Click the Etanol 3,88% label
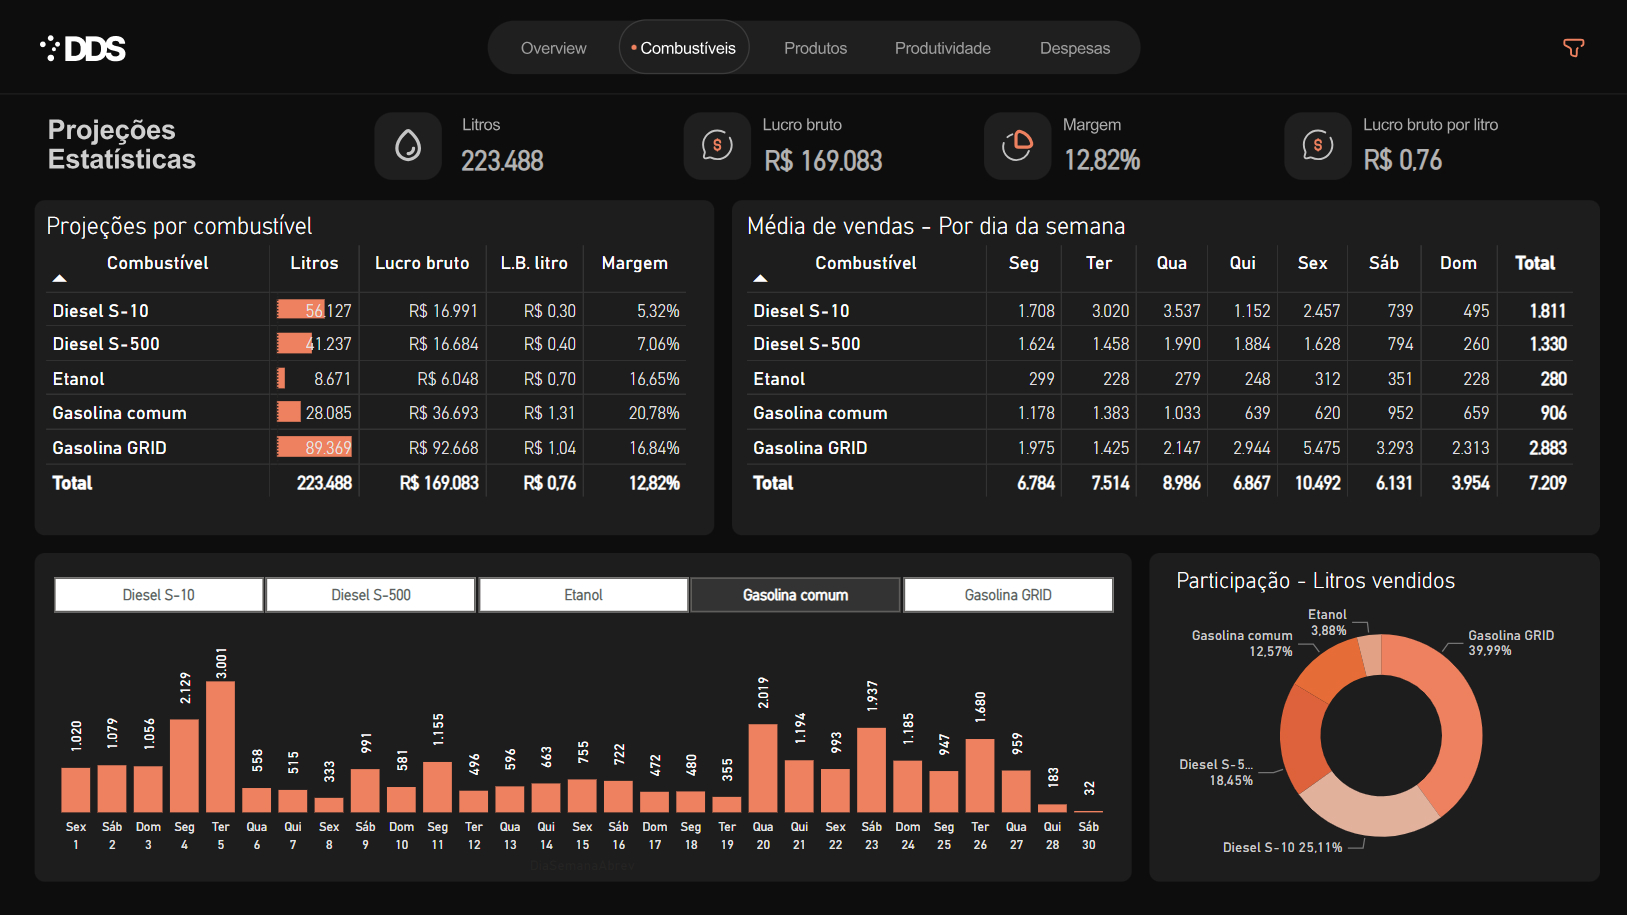Screen dimensions: 1627x915 click(x=1328, y=623)
